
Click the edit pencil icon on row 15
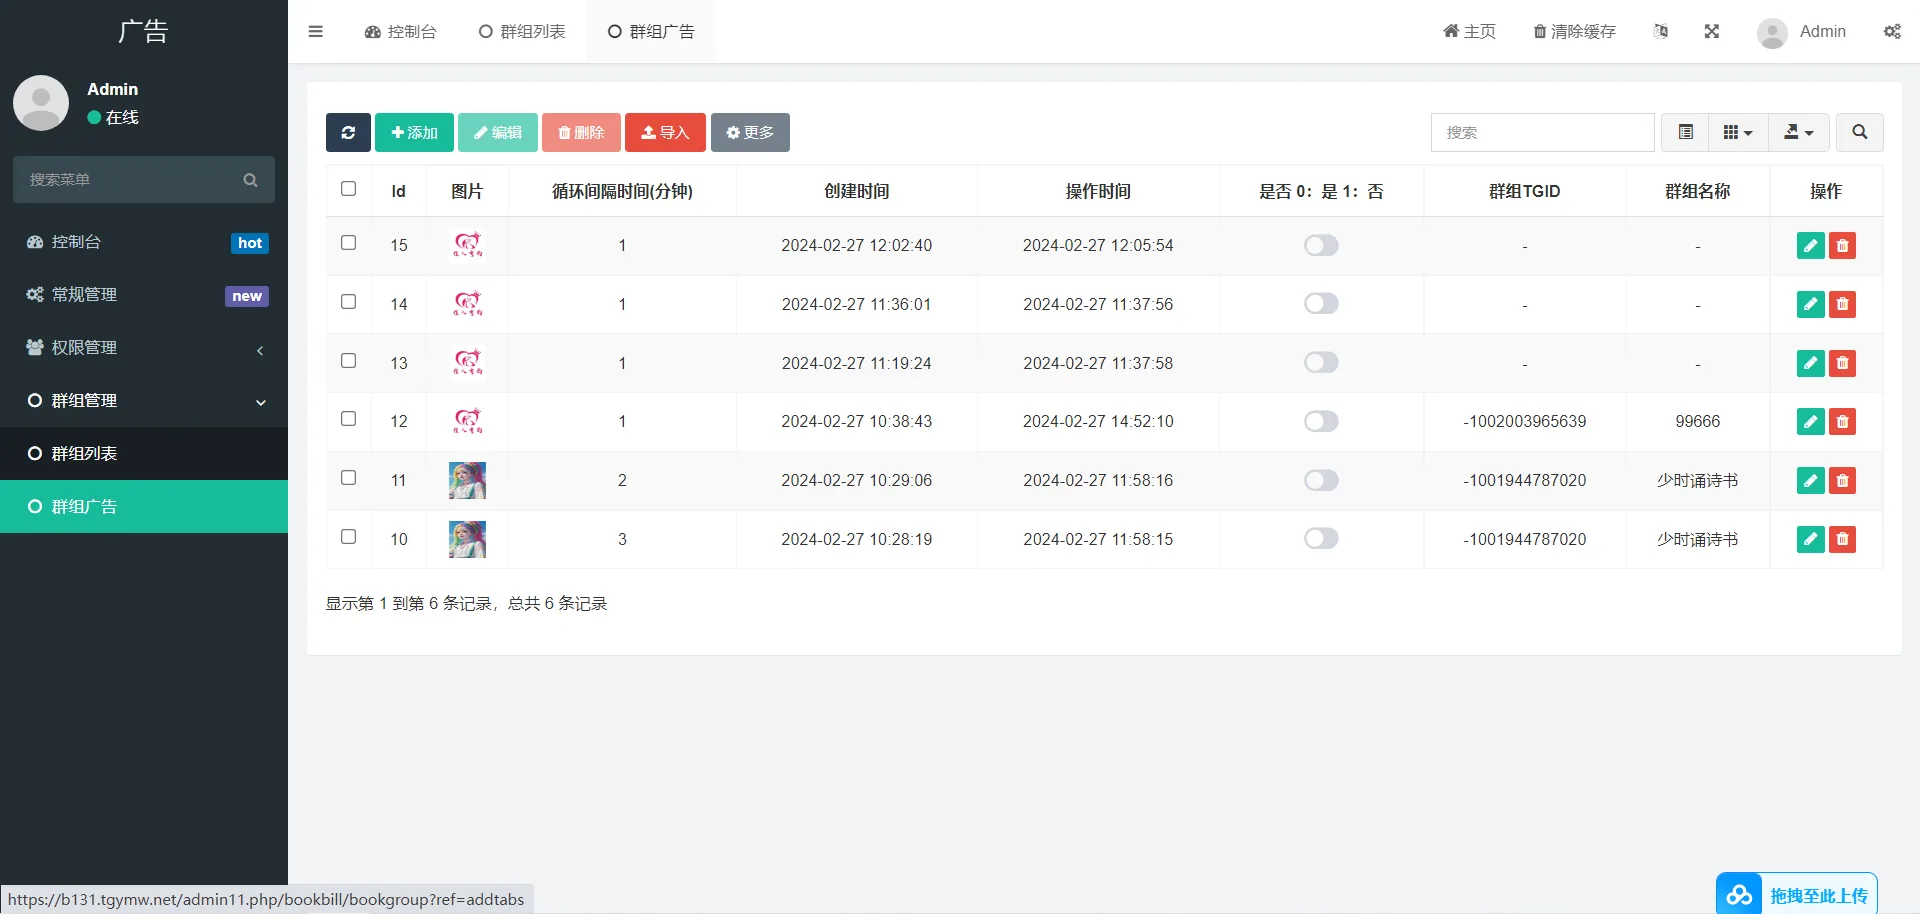point(1810,245)
